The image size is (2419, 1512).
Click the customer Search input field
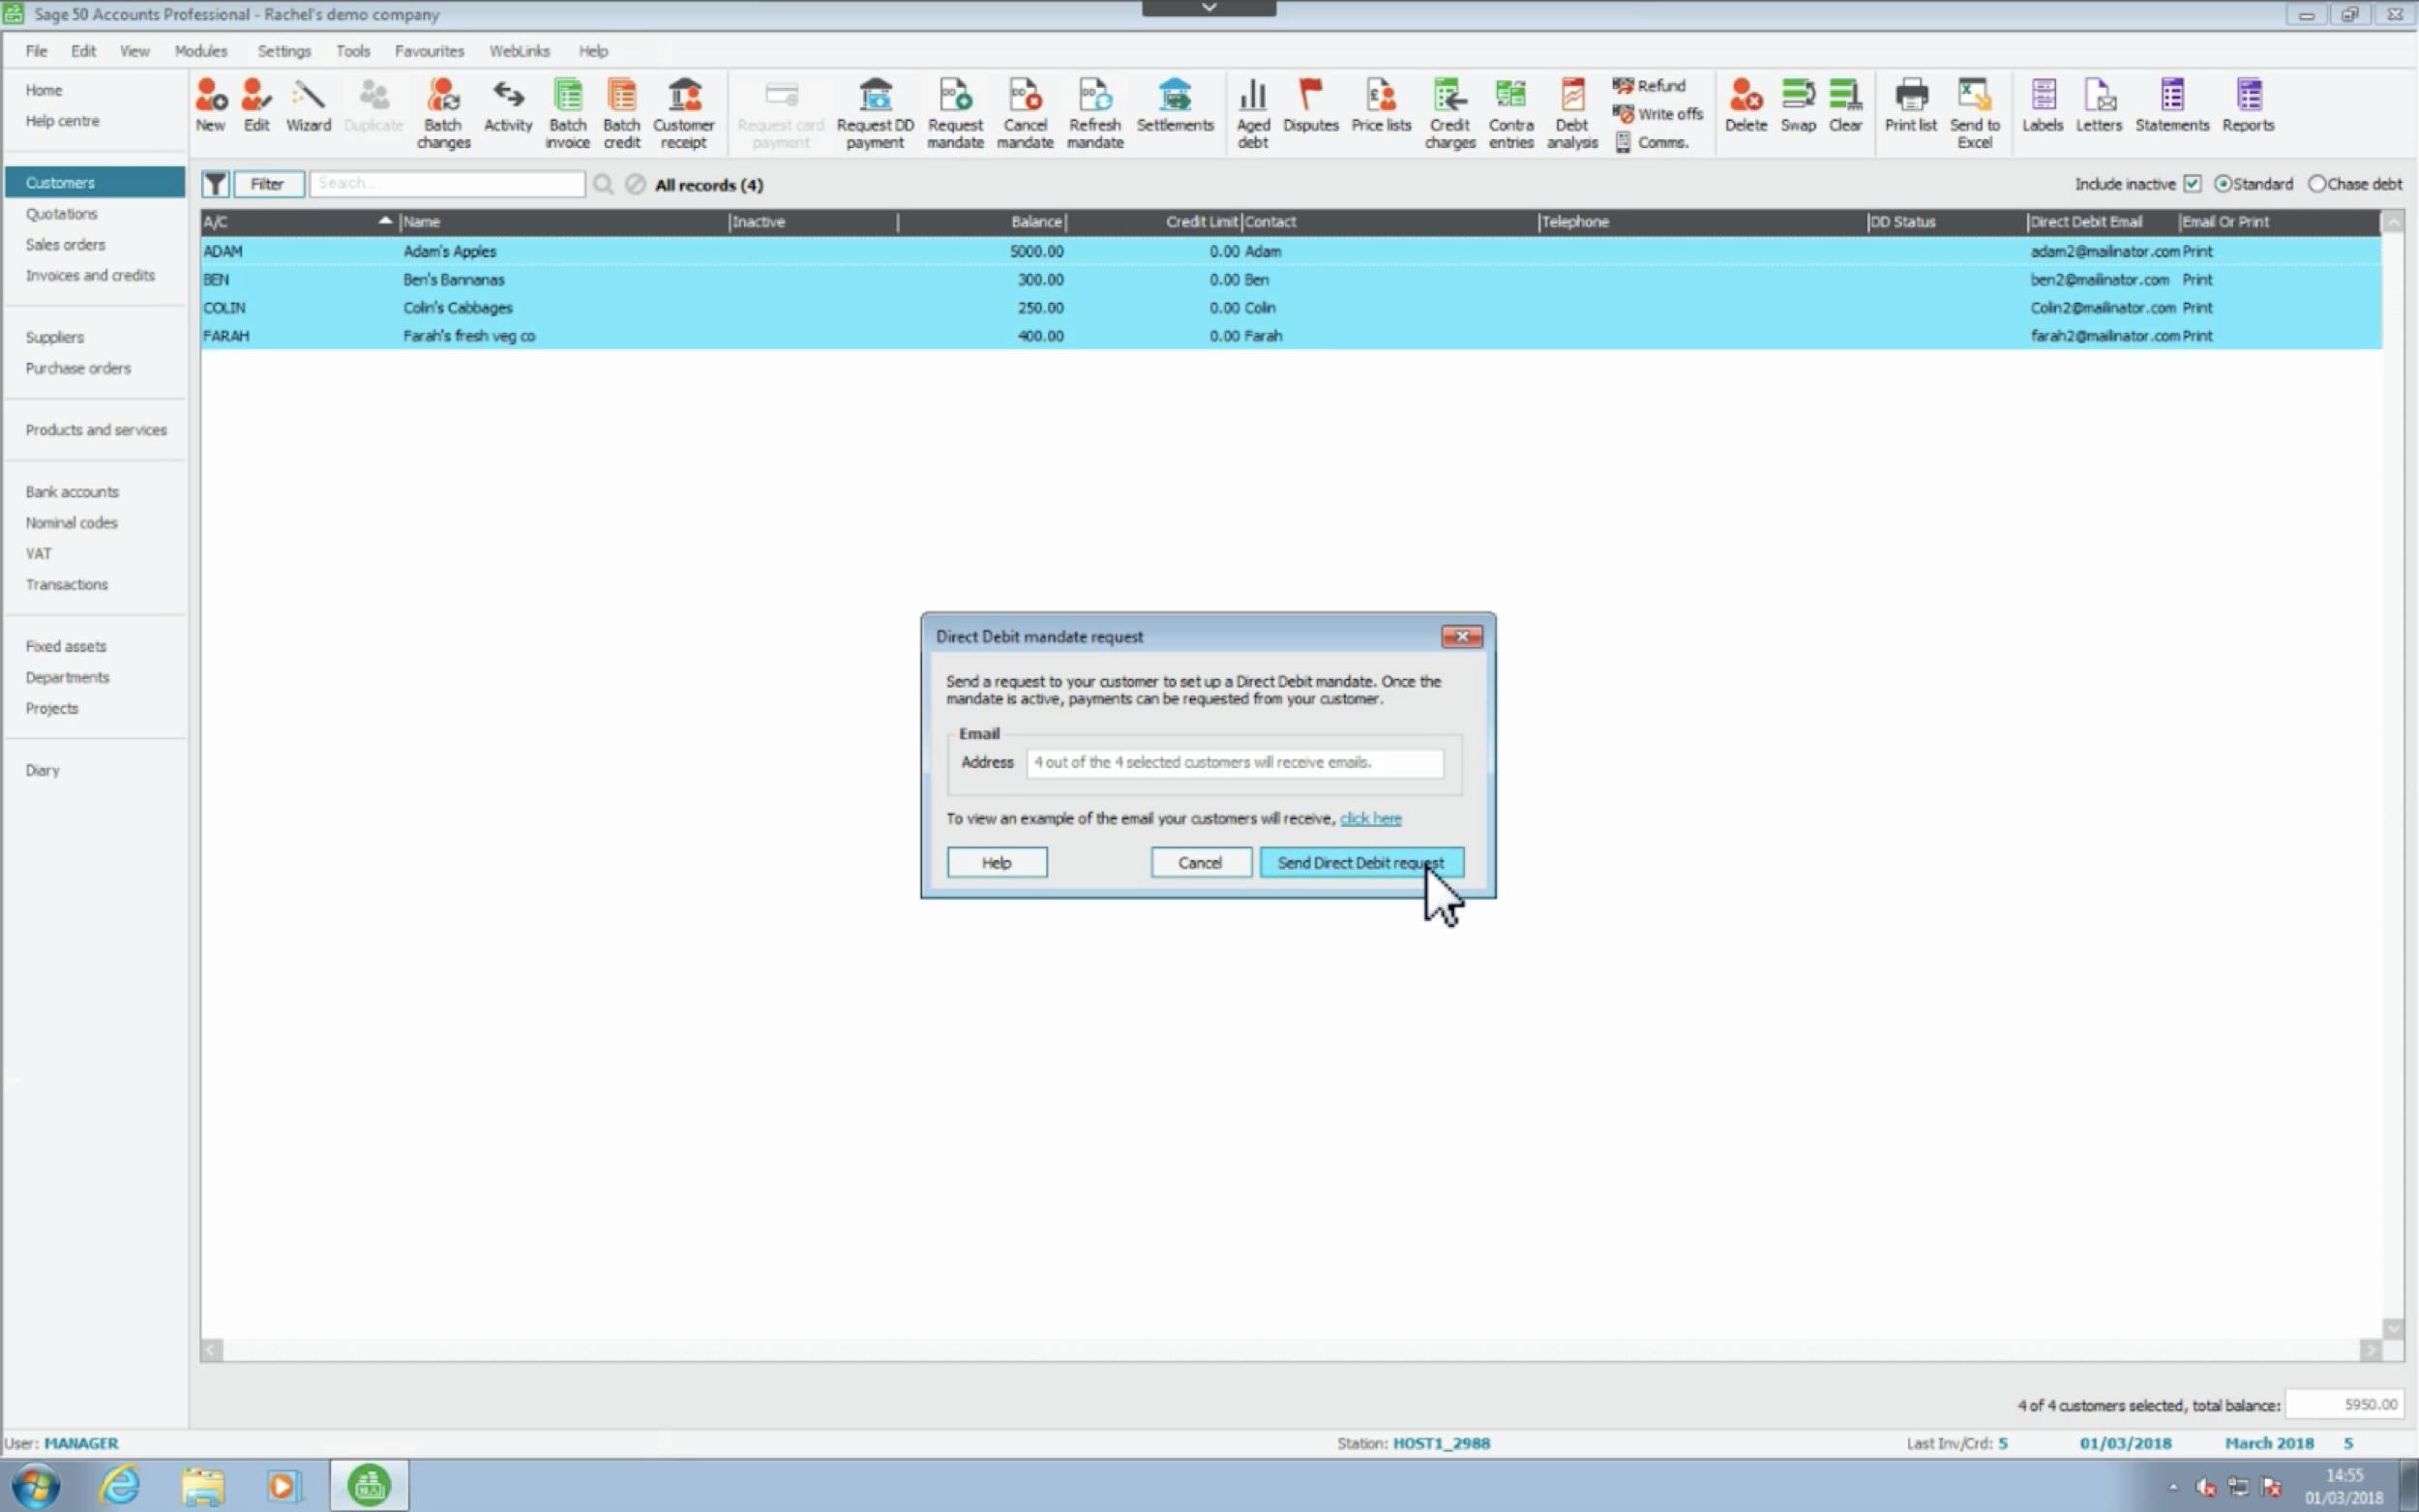[x=446, y=184]
